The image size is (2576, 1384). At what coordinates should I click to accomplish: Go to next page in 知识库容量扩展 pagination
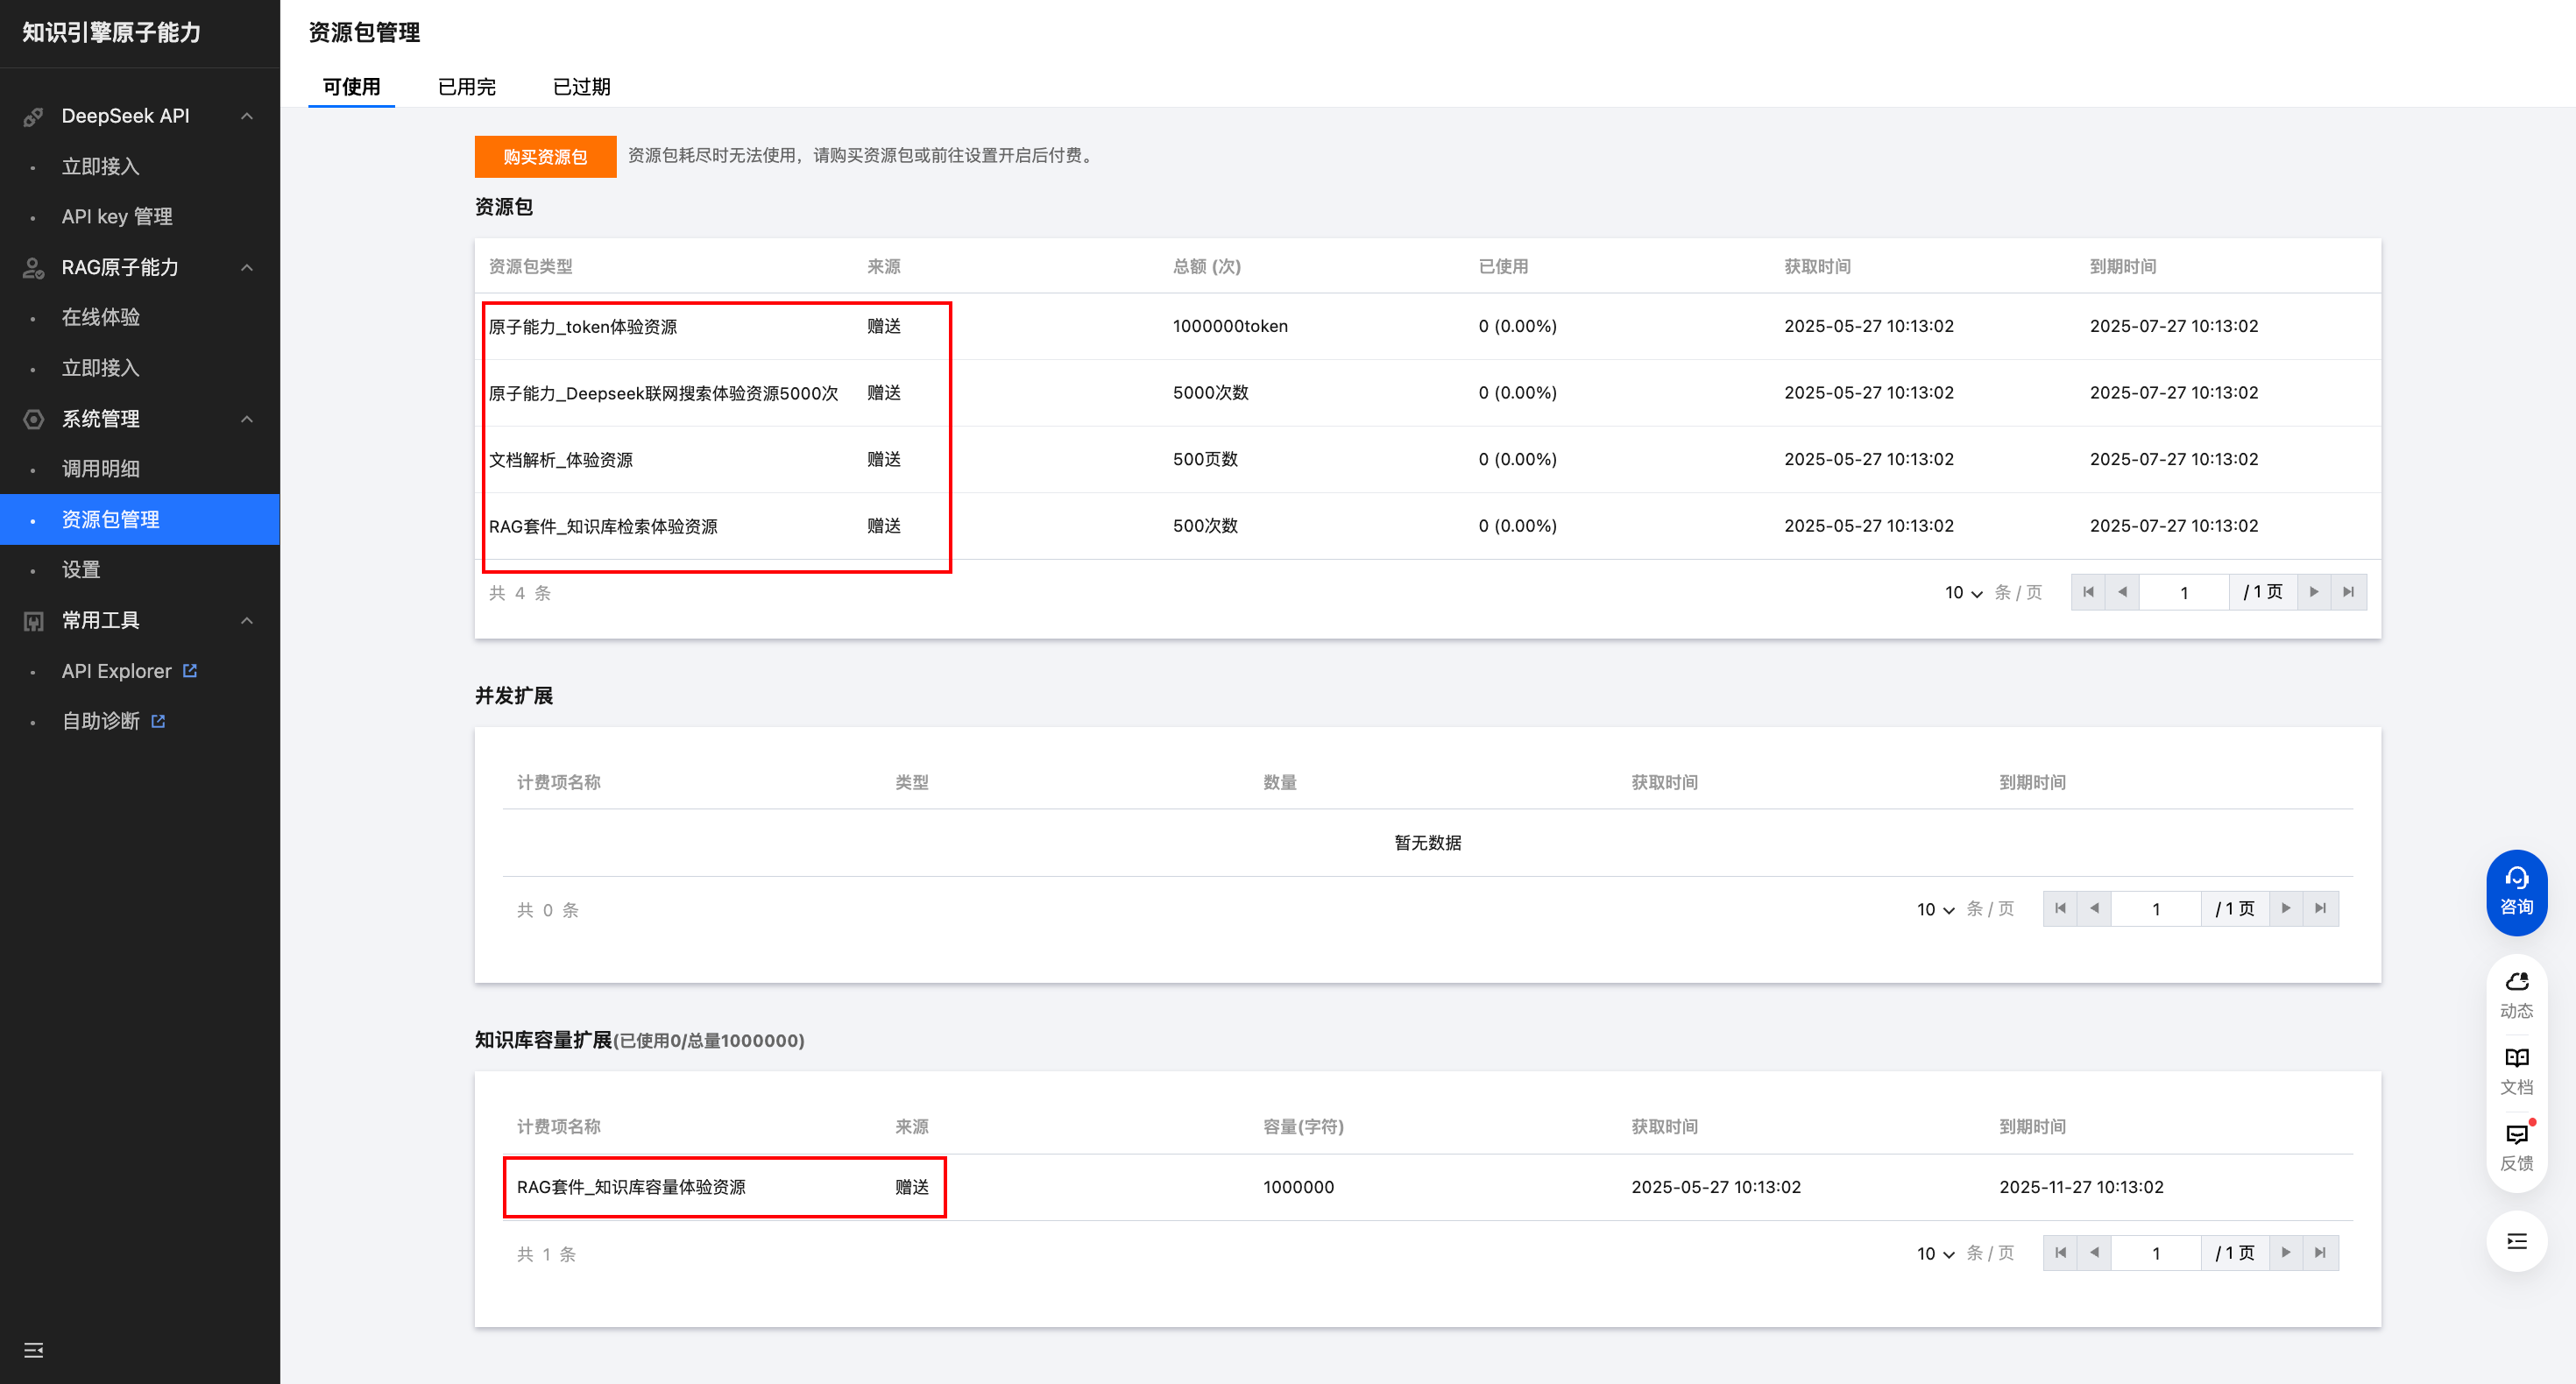point(2286,1252)
